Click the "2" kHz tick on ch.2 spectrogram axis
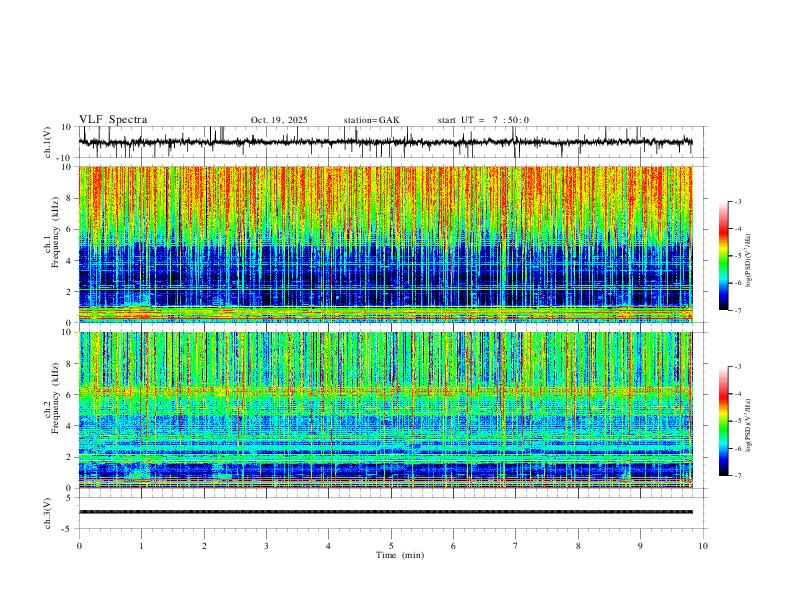 tap(69, 457)
